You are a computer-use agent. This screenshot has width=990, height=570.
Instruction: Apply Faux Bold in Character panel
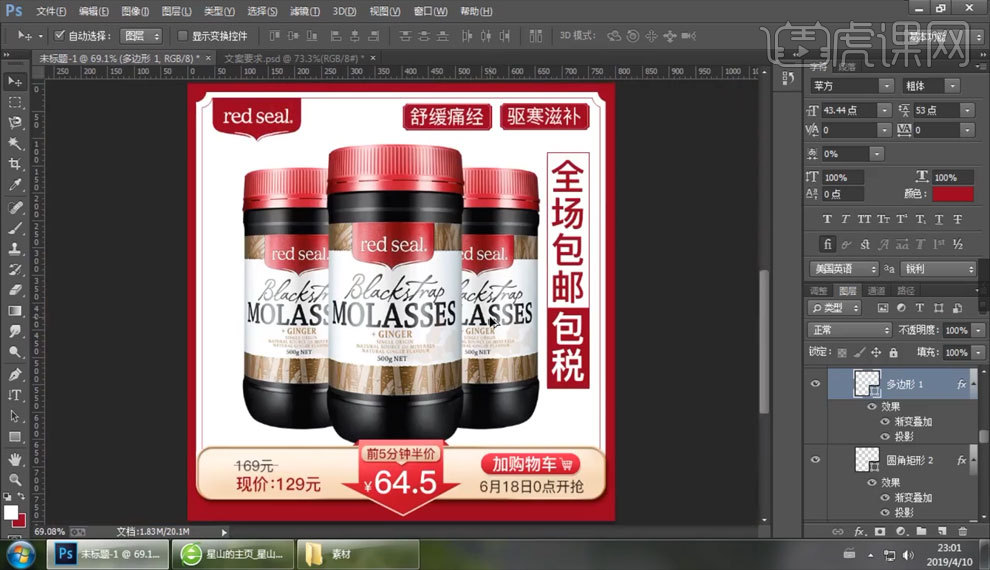(x=827, y=219)
